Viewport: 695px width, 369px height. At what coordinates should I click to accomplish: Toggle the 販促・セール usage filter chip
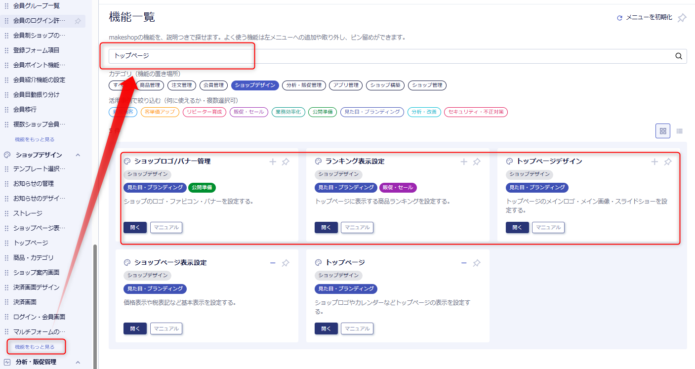249,112
